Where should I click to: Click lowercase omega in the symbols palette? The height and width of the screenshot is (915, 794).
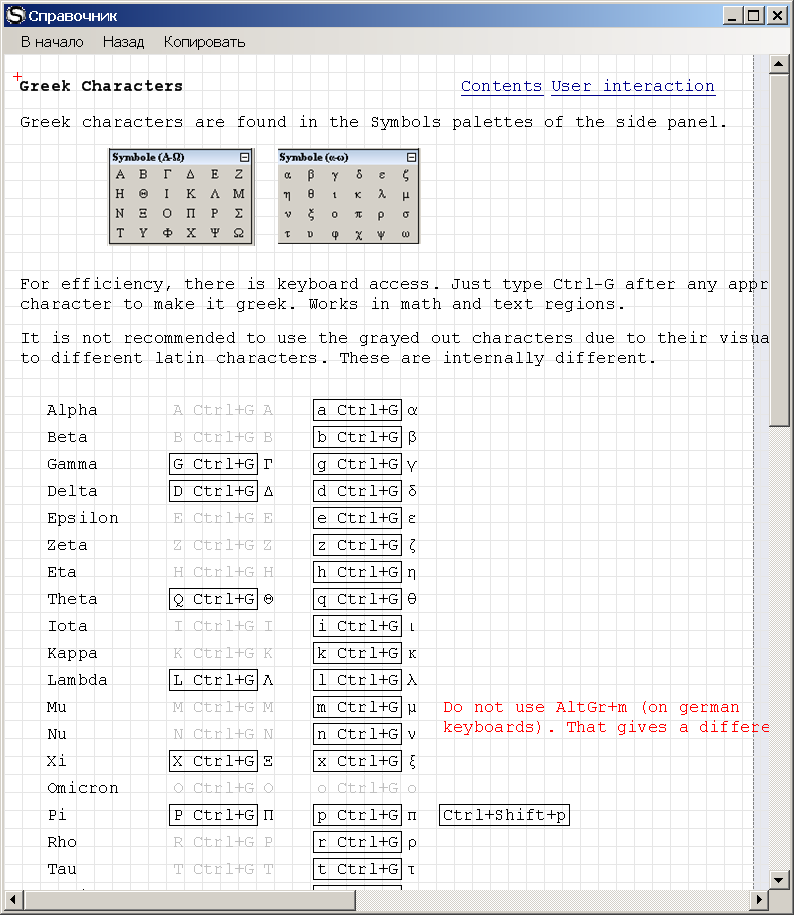(x=405, y=234)
